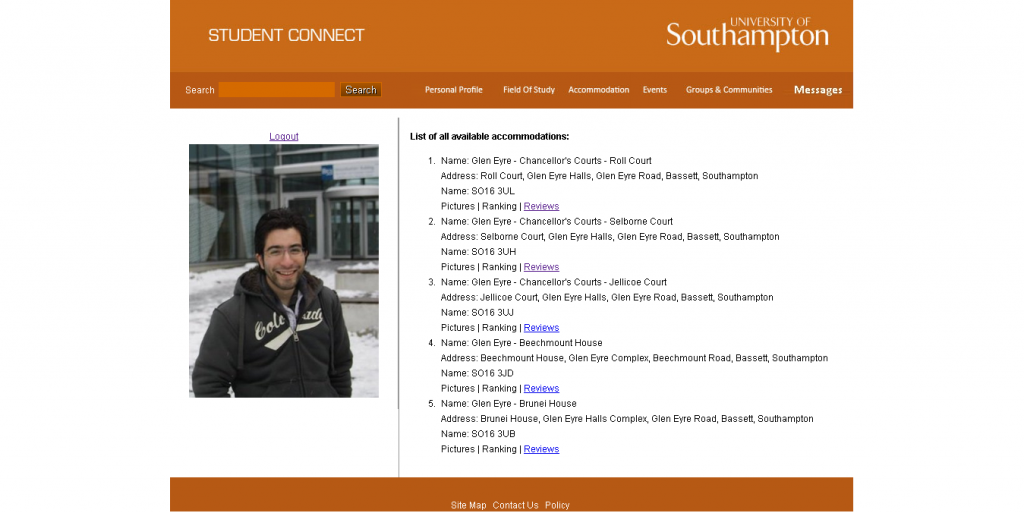Click the Student Connect title

point(286,35)
